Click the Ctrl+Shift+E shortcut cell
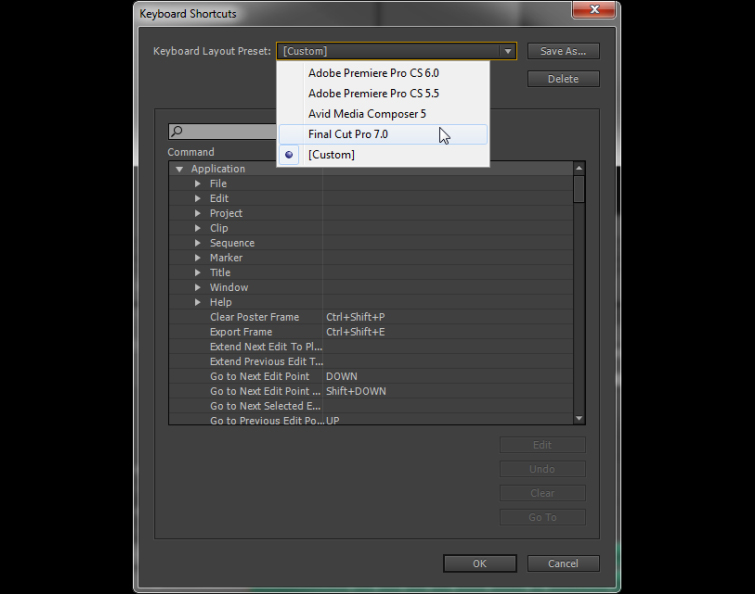Image resolution: width=755 pixels, height=594 pixels. (355, 332)
